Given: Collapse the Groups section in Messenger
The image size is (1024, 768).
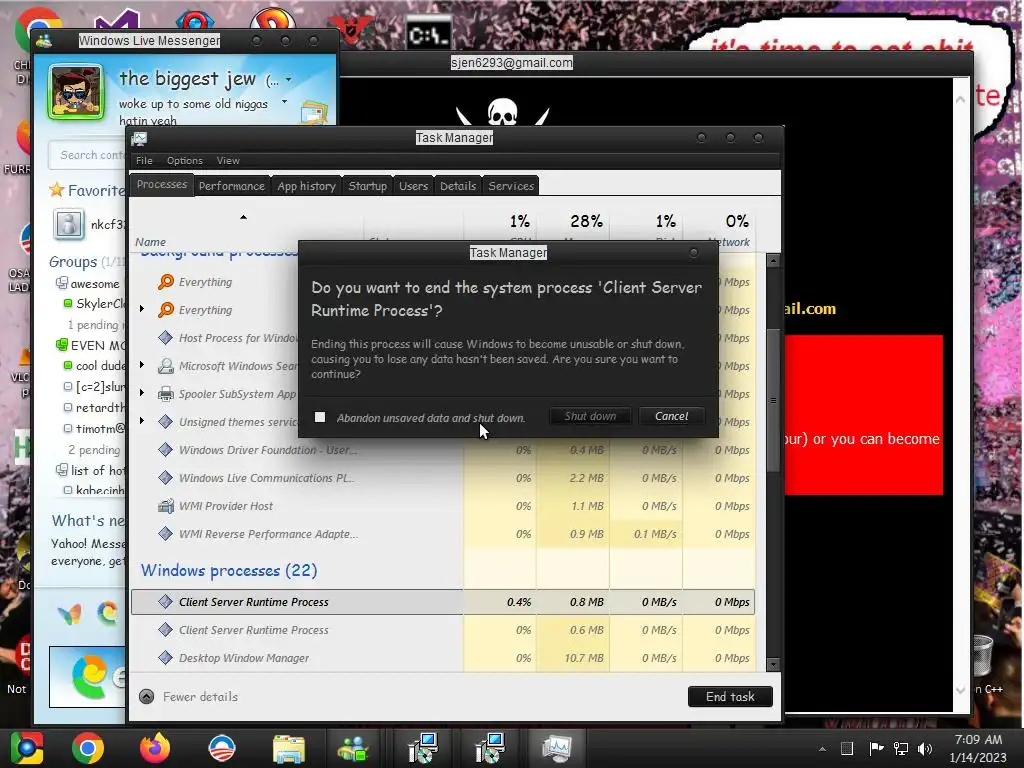Looking at the screenshot, I should pos(73,262).
